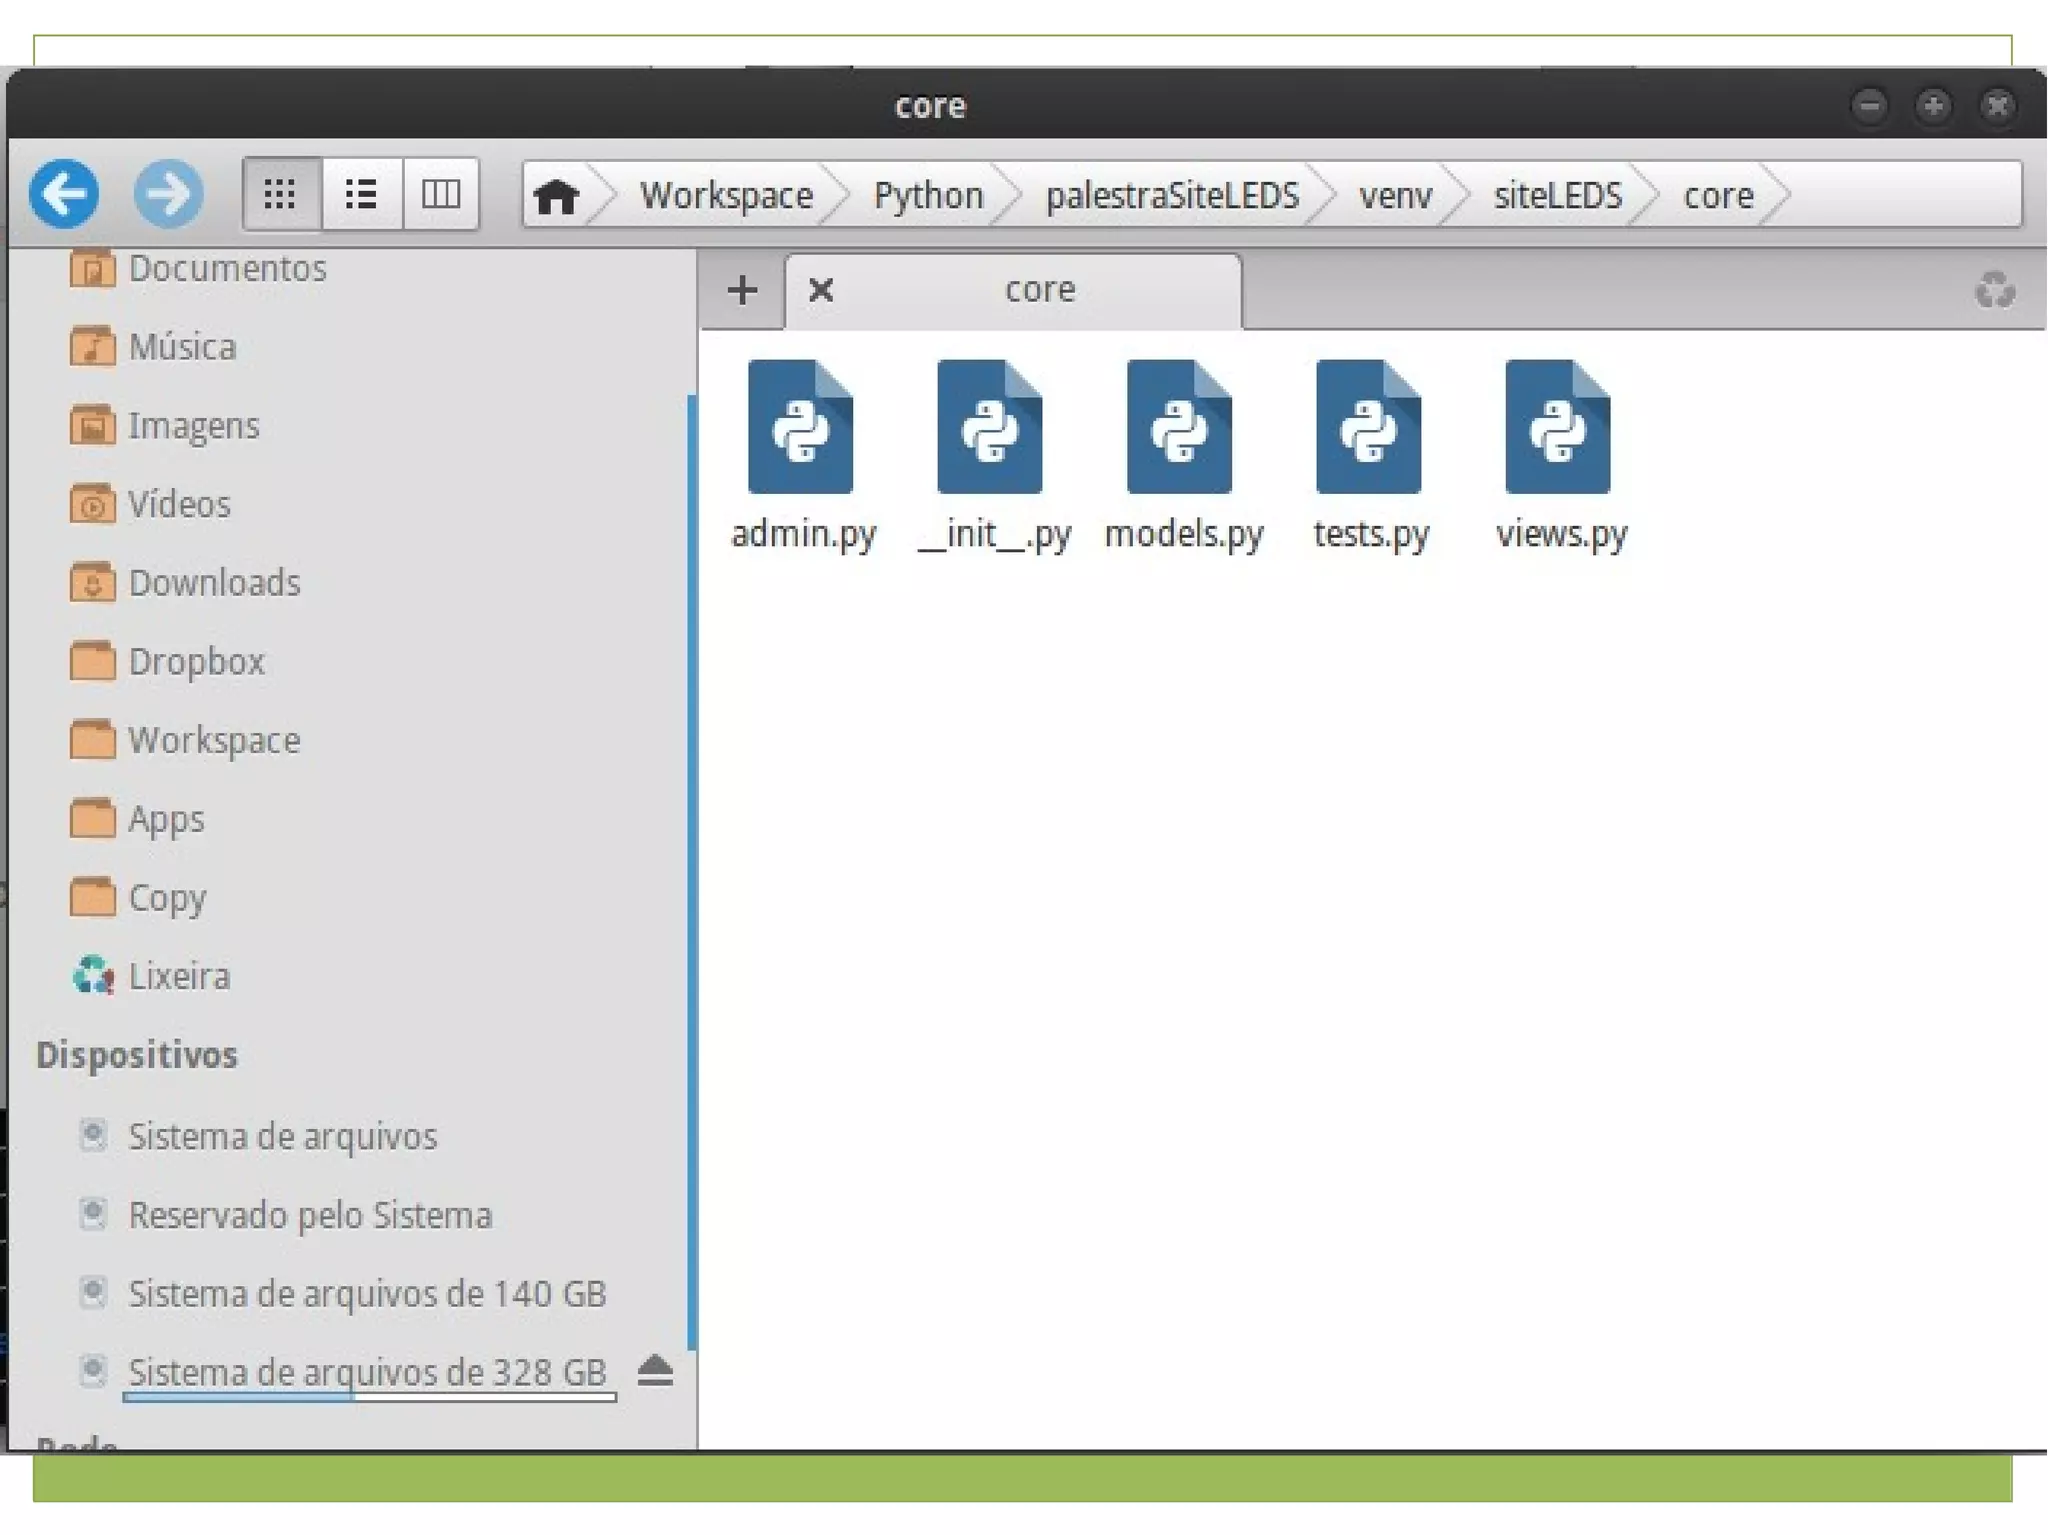Select the core tab label

pyautogui.click(x=1040, y=290)
